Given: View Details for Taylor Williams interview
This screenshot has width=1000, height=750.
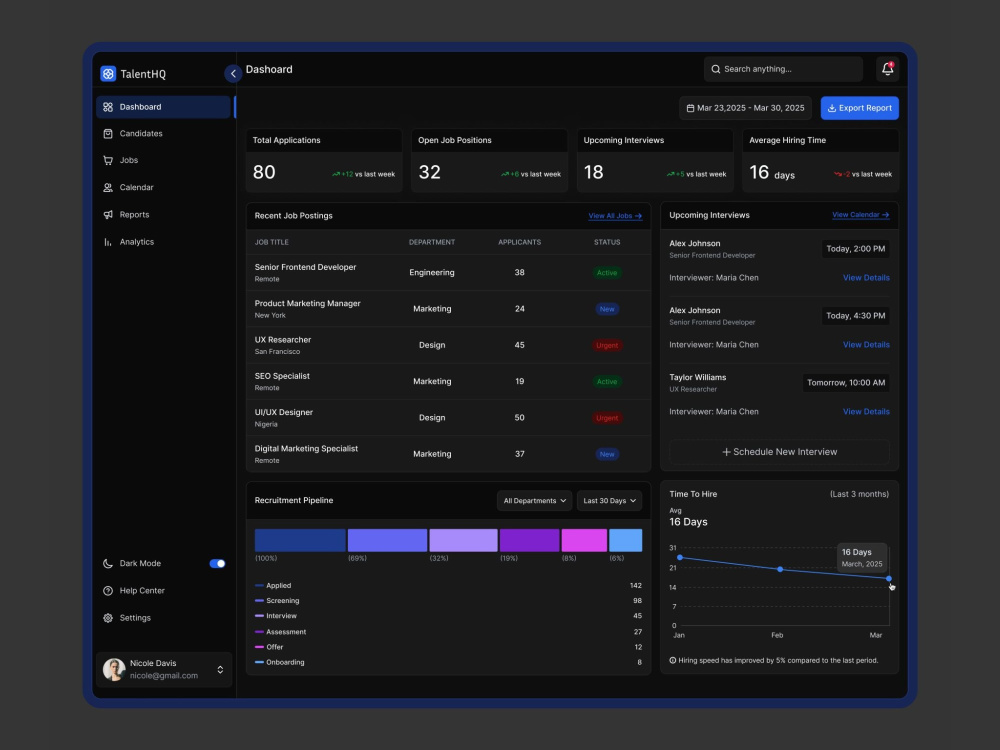Looking at the screenshot, I should [866, 412].
